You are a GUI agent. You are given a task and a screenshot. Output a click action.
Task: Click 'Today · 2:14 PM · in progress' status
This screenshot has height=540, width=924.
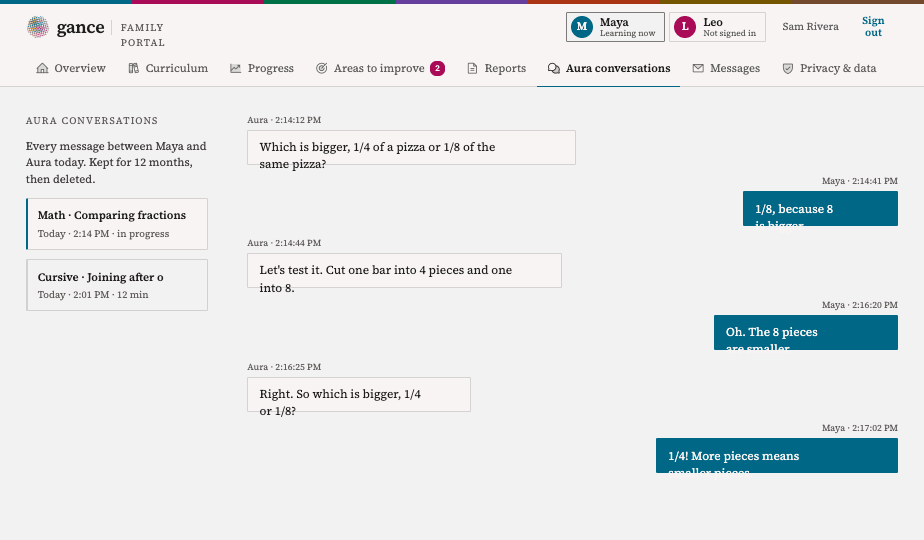(x=103, y=234)
